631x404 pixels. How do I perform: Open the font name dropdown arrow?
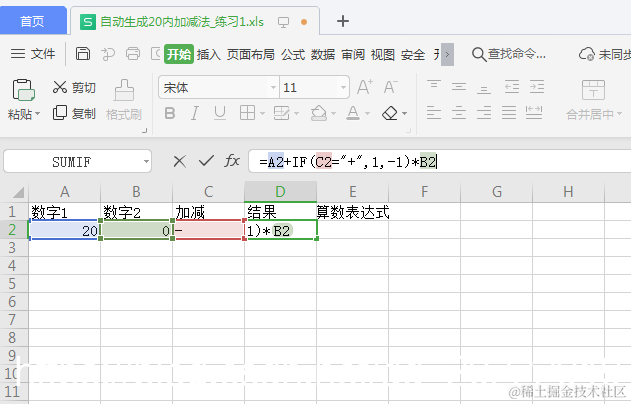[x=273, y=87]
